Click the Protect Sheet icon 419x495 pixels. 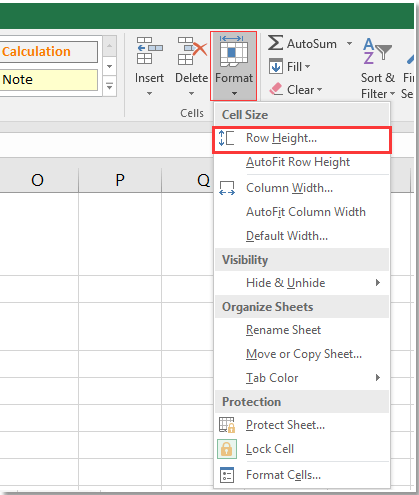pos(227,425)
